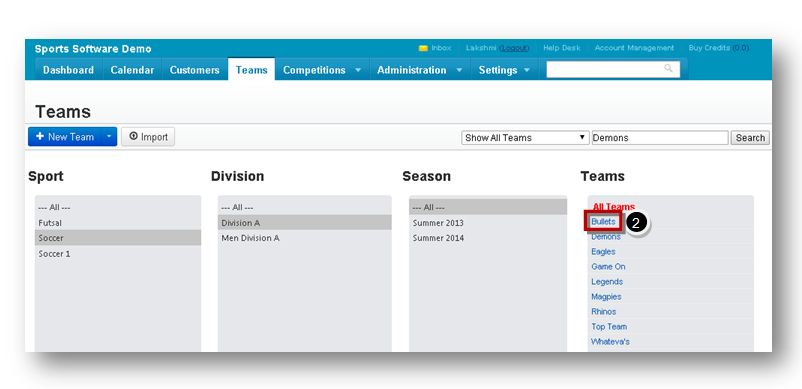This screenshot has width=802, height=389.
Task: Click the Search button
Action: point(750,138)
